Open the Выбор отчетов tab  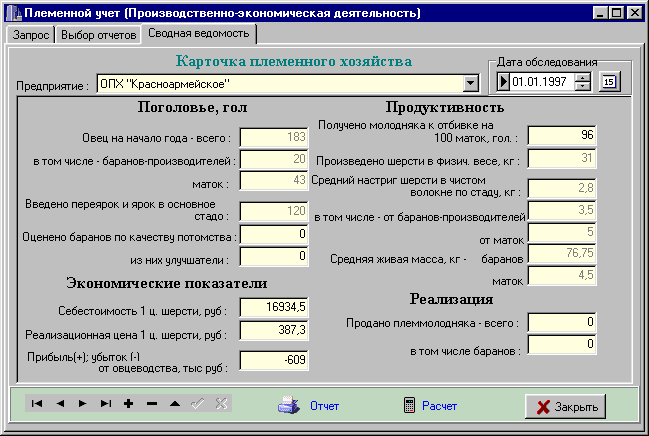point(97,34)
